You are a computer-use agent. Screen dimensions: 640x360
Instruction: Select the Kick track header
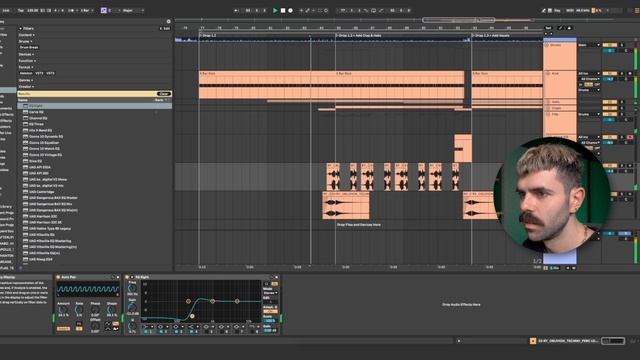560,85
